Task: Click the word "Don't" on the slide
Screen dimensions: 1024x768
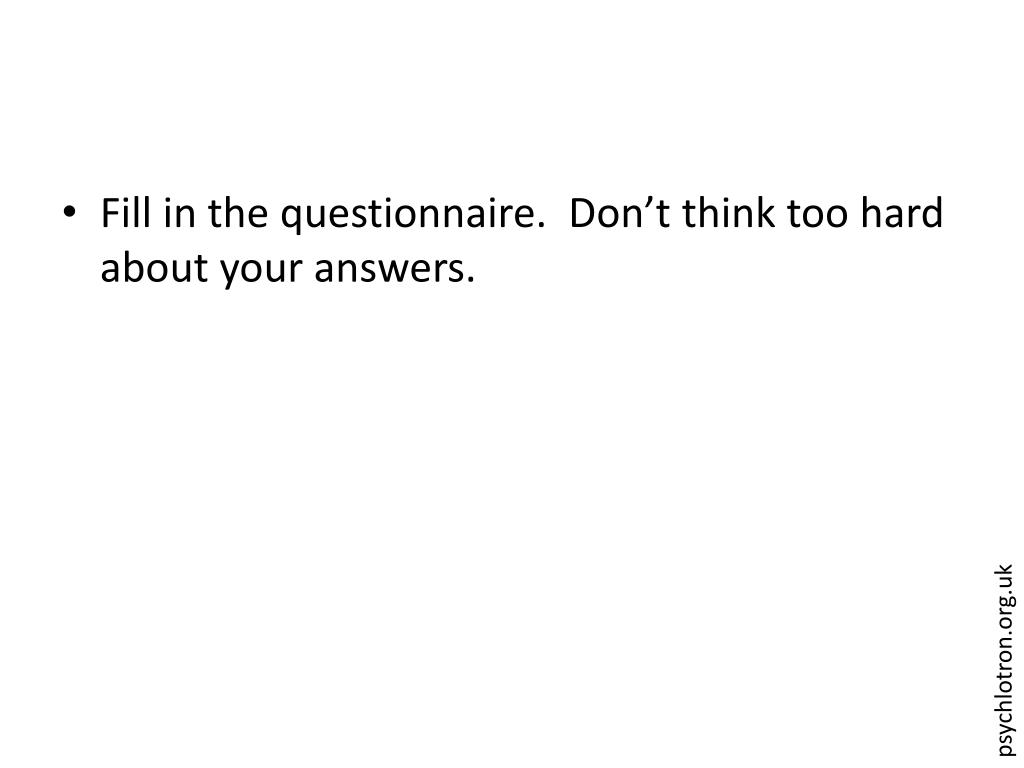Action: point(619,212)
